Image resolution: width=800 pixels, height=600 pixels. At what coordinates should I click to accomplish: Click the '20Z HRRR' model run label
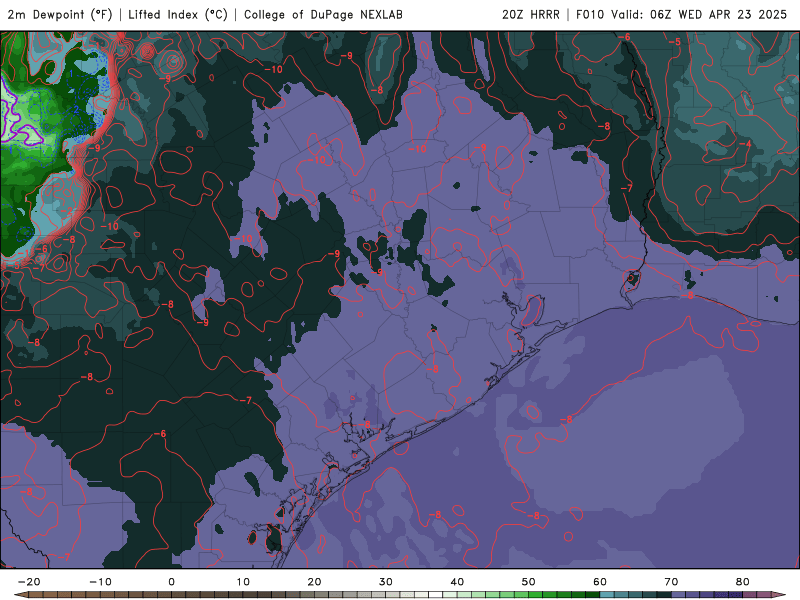coord(531,14)
